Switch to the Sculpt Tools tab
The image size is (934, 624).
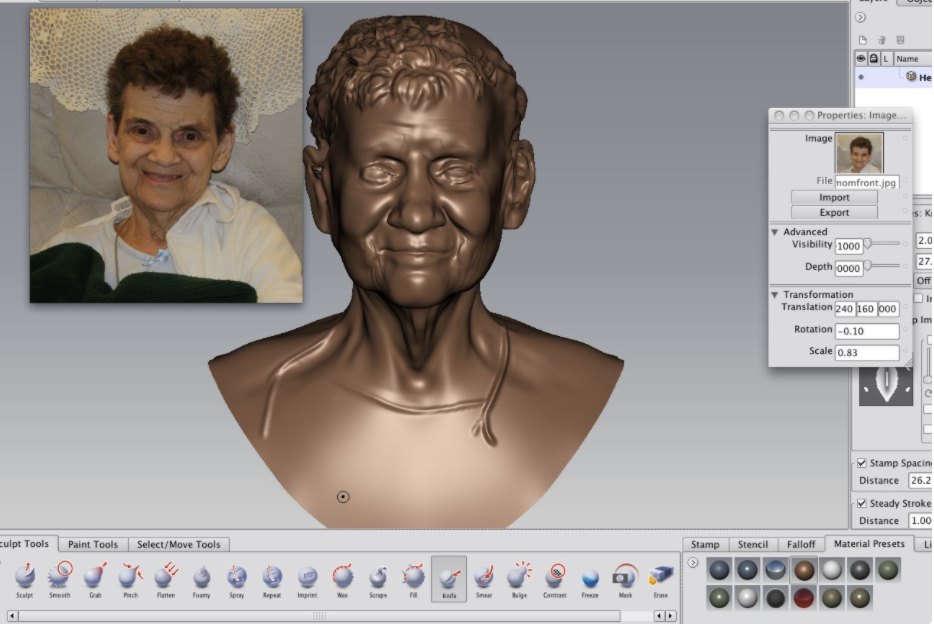[27, 544]
